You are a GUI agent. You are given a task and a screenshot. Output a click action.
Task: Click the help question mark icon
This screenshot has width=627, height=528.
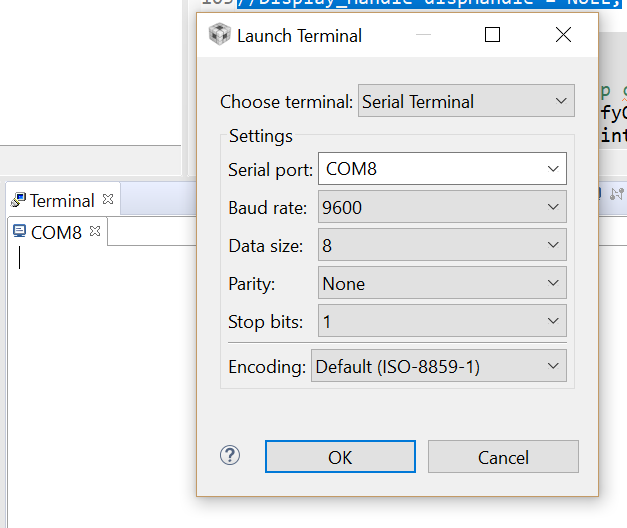[x=230, y=455]
